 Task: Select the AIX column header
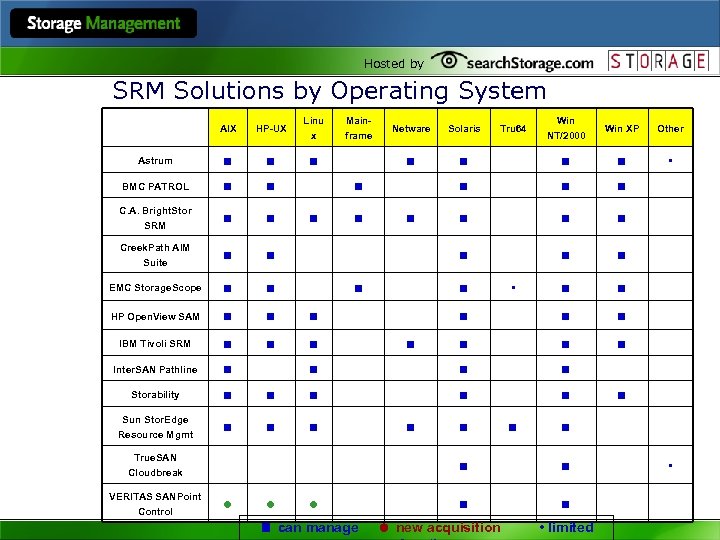click(228, 128)
